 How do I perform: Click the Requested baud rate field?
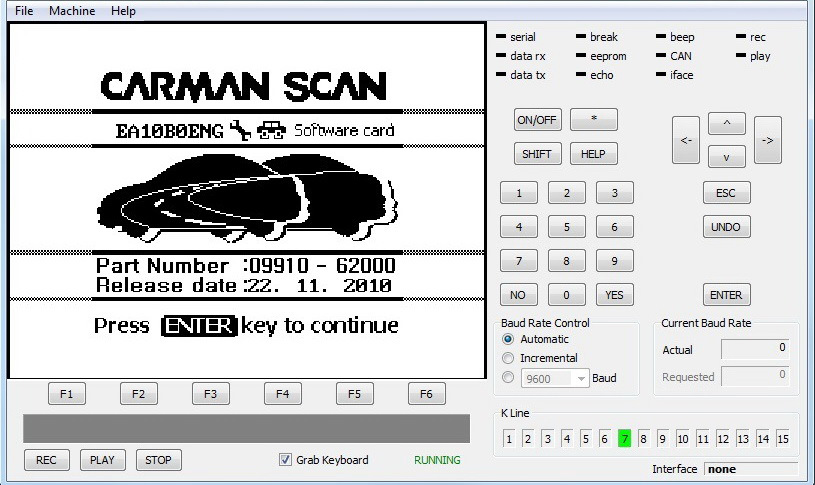[x=755, y=376]
